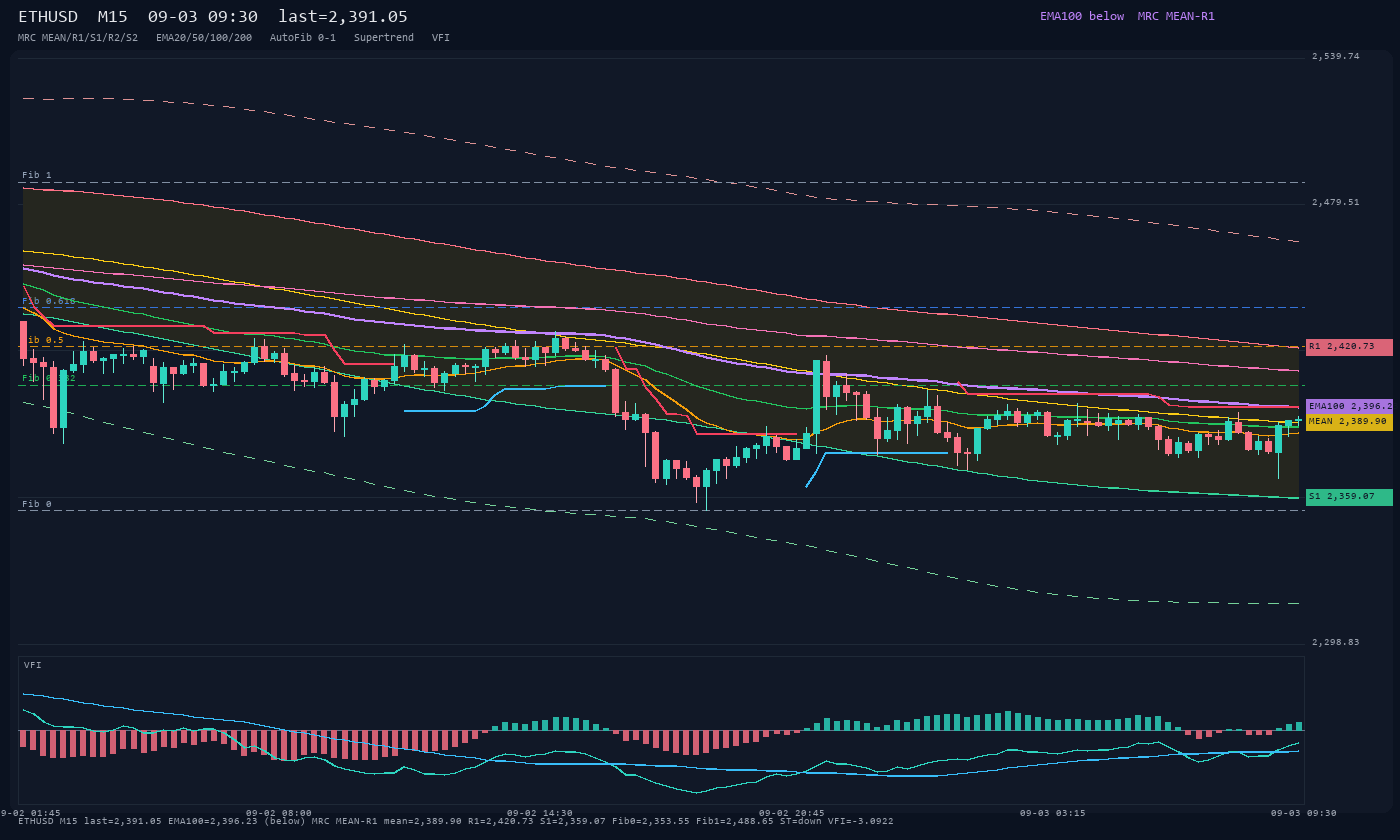Click the ETHUSD symbol title
Viewport: 1400px width, 840px height.
tap(48, 17)
